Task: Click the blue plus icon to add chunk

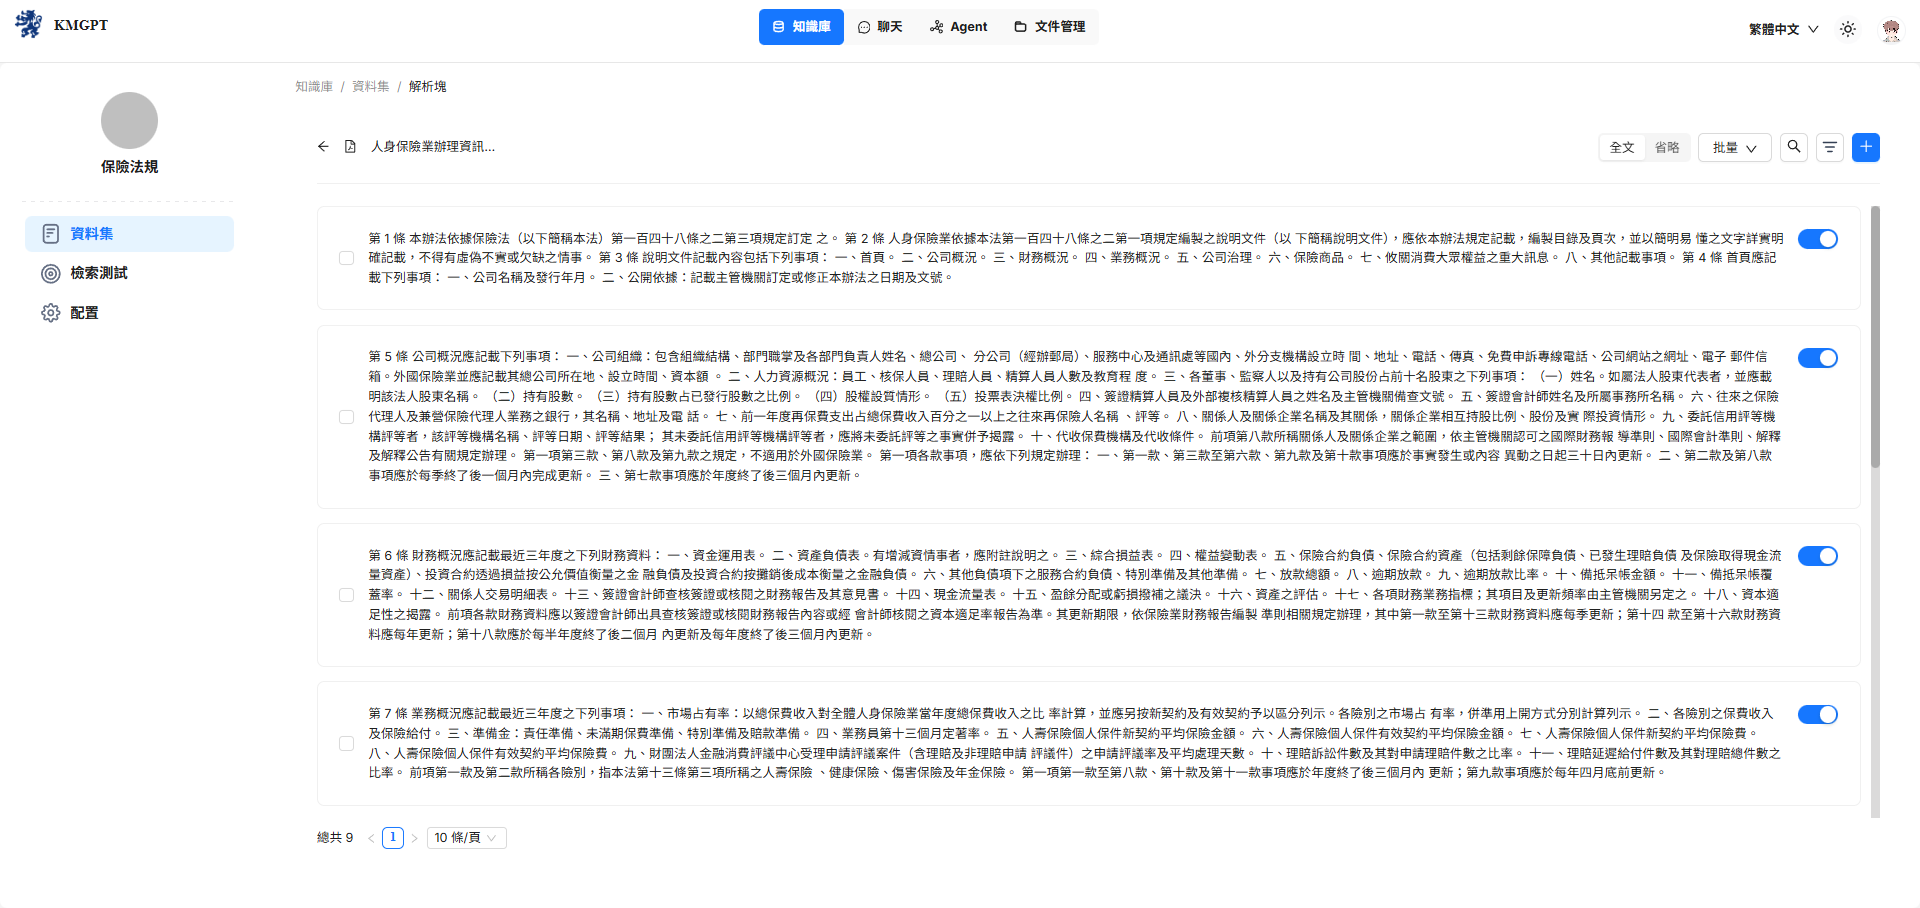Action: pyautogui.click(x=1865, y=147)
